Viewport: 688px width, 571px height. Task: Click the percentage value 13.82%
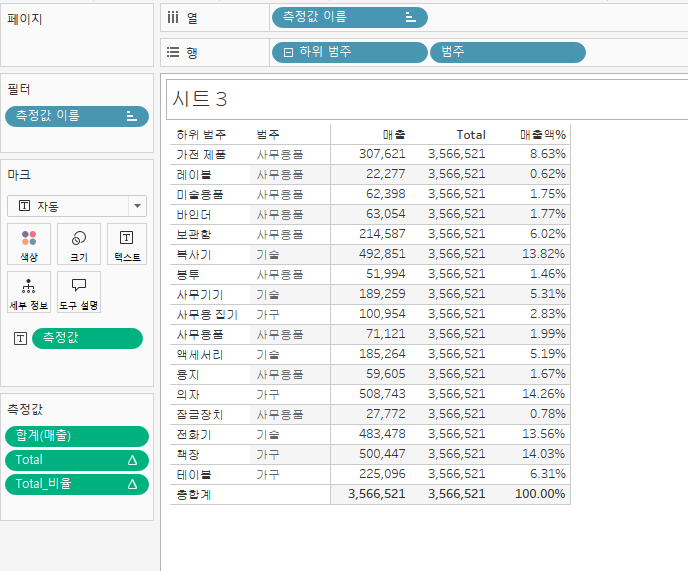click(544, 254)
